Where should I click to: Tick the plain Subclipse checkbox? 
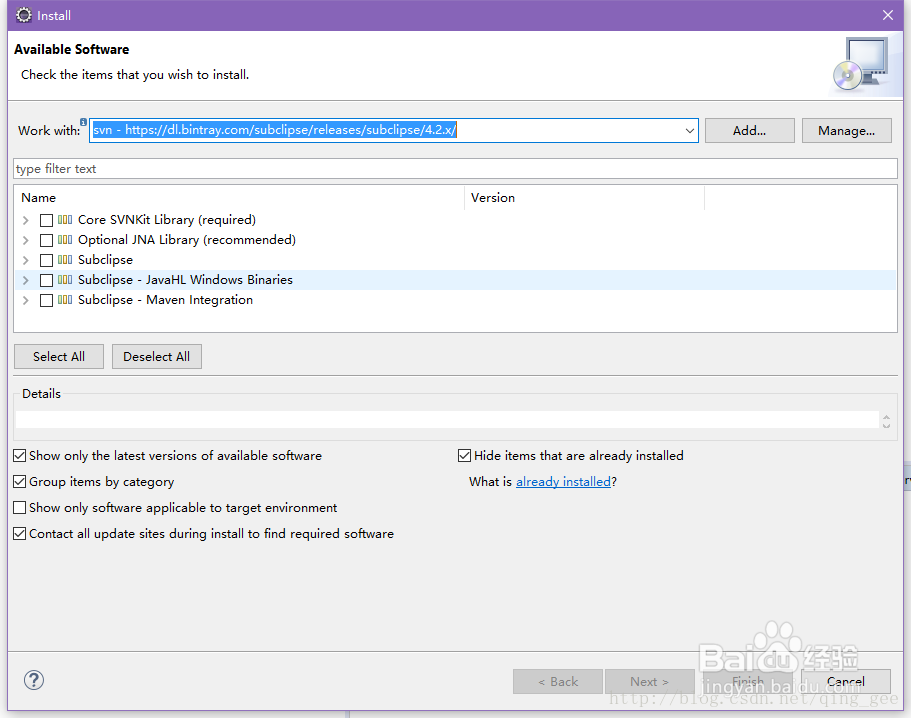coord(46,260)
